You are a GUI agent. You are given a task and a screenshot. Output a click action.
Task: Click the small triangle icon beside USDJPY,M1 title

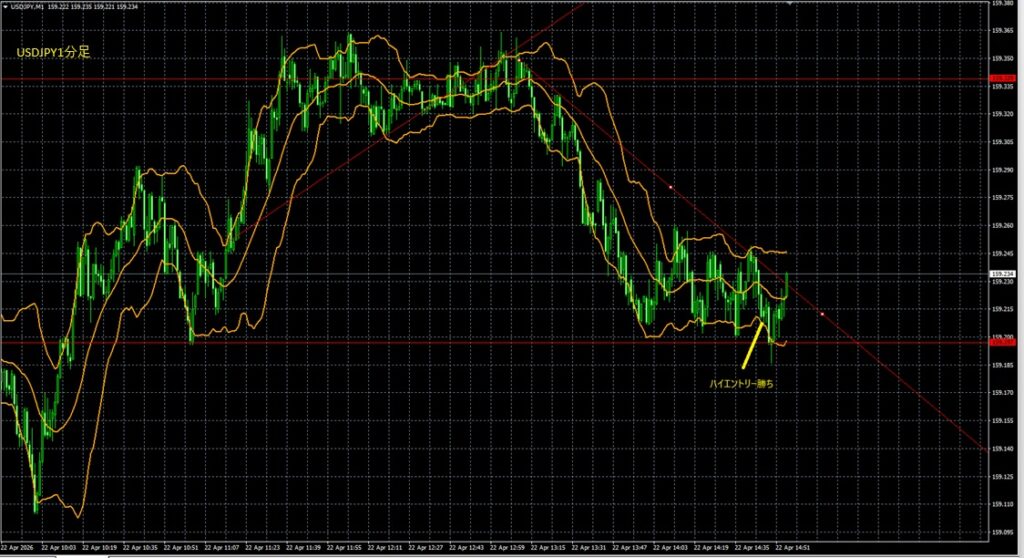(5, 7)
